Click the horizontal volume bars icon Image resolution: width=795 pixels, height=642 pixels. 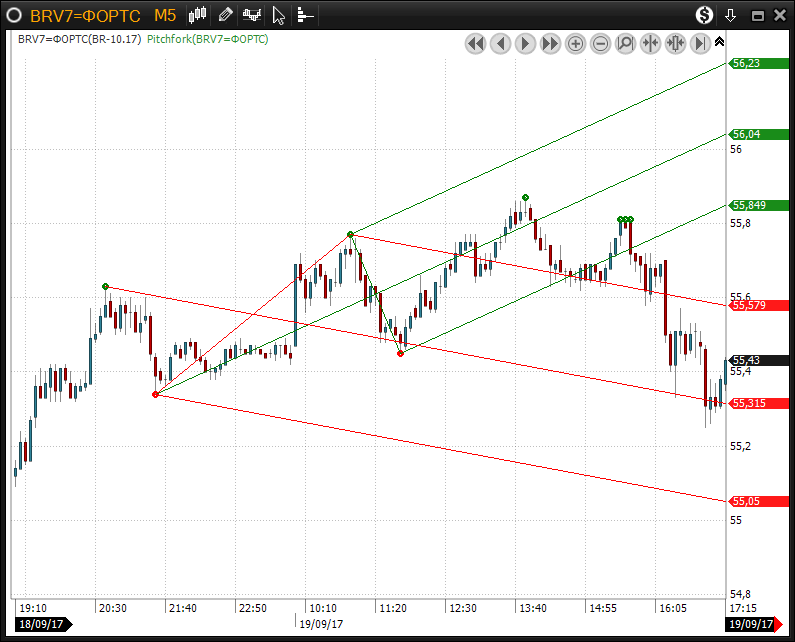click(x=305, y=15)
